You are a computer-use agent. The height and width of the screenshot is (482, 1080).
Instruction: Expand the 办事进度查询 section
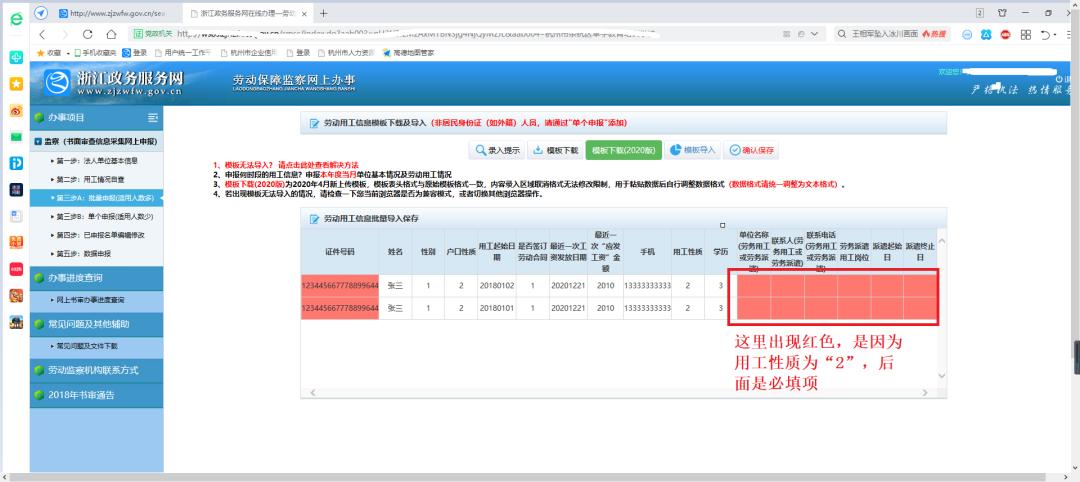pyautogui.click(x=96, y=278)
